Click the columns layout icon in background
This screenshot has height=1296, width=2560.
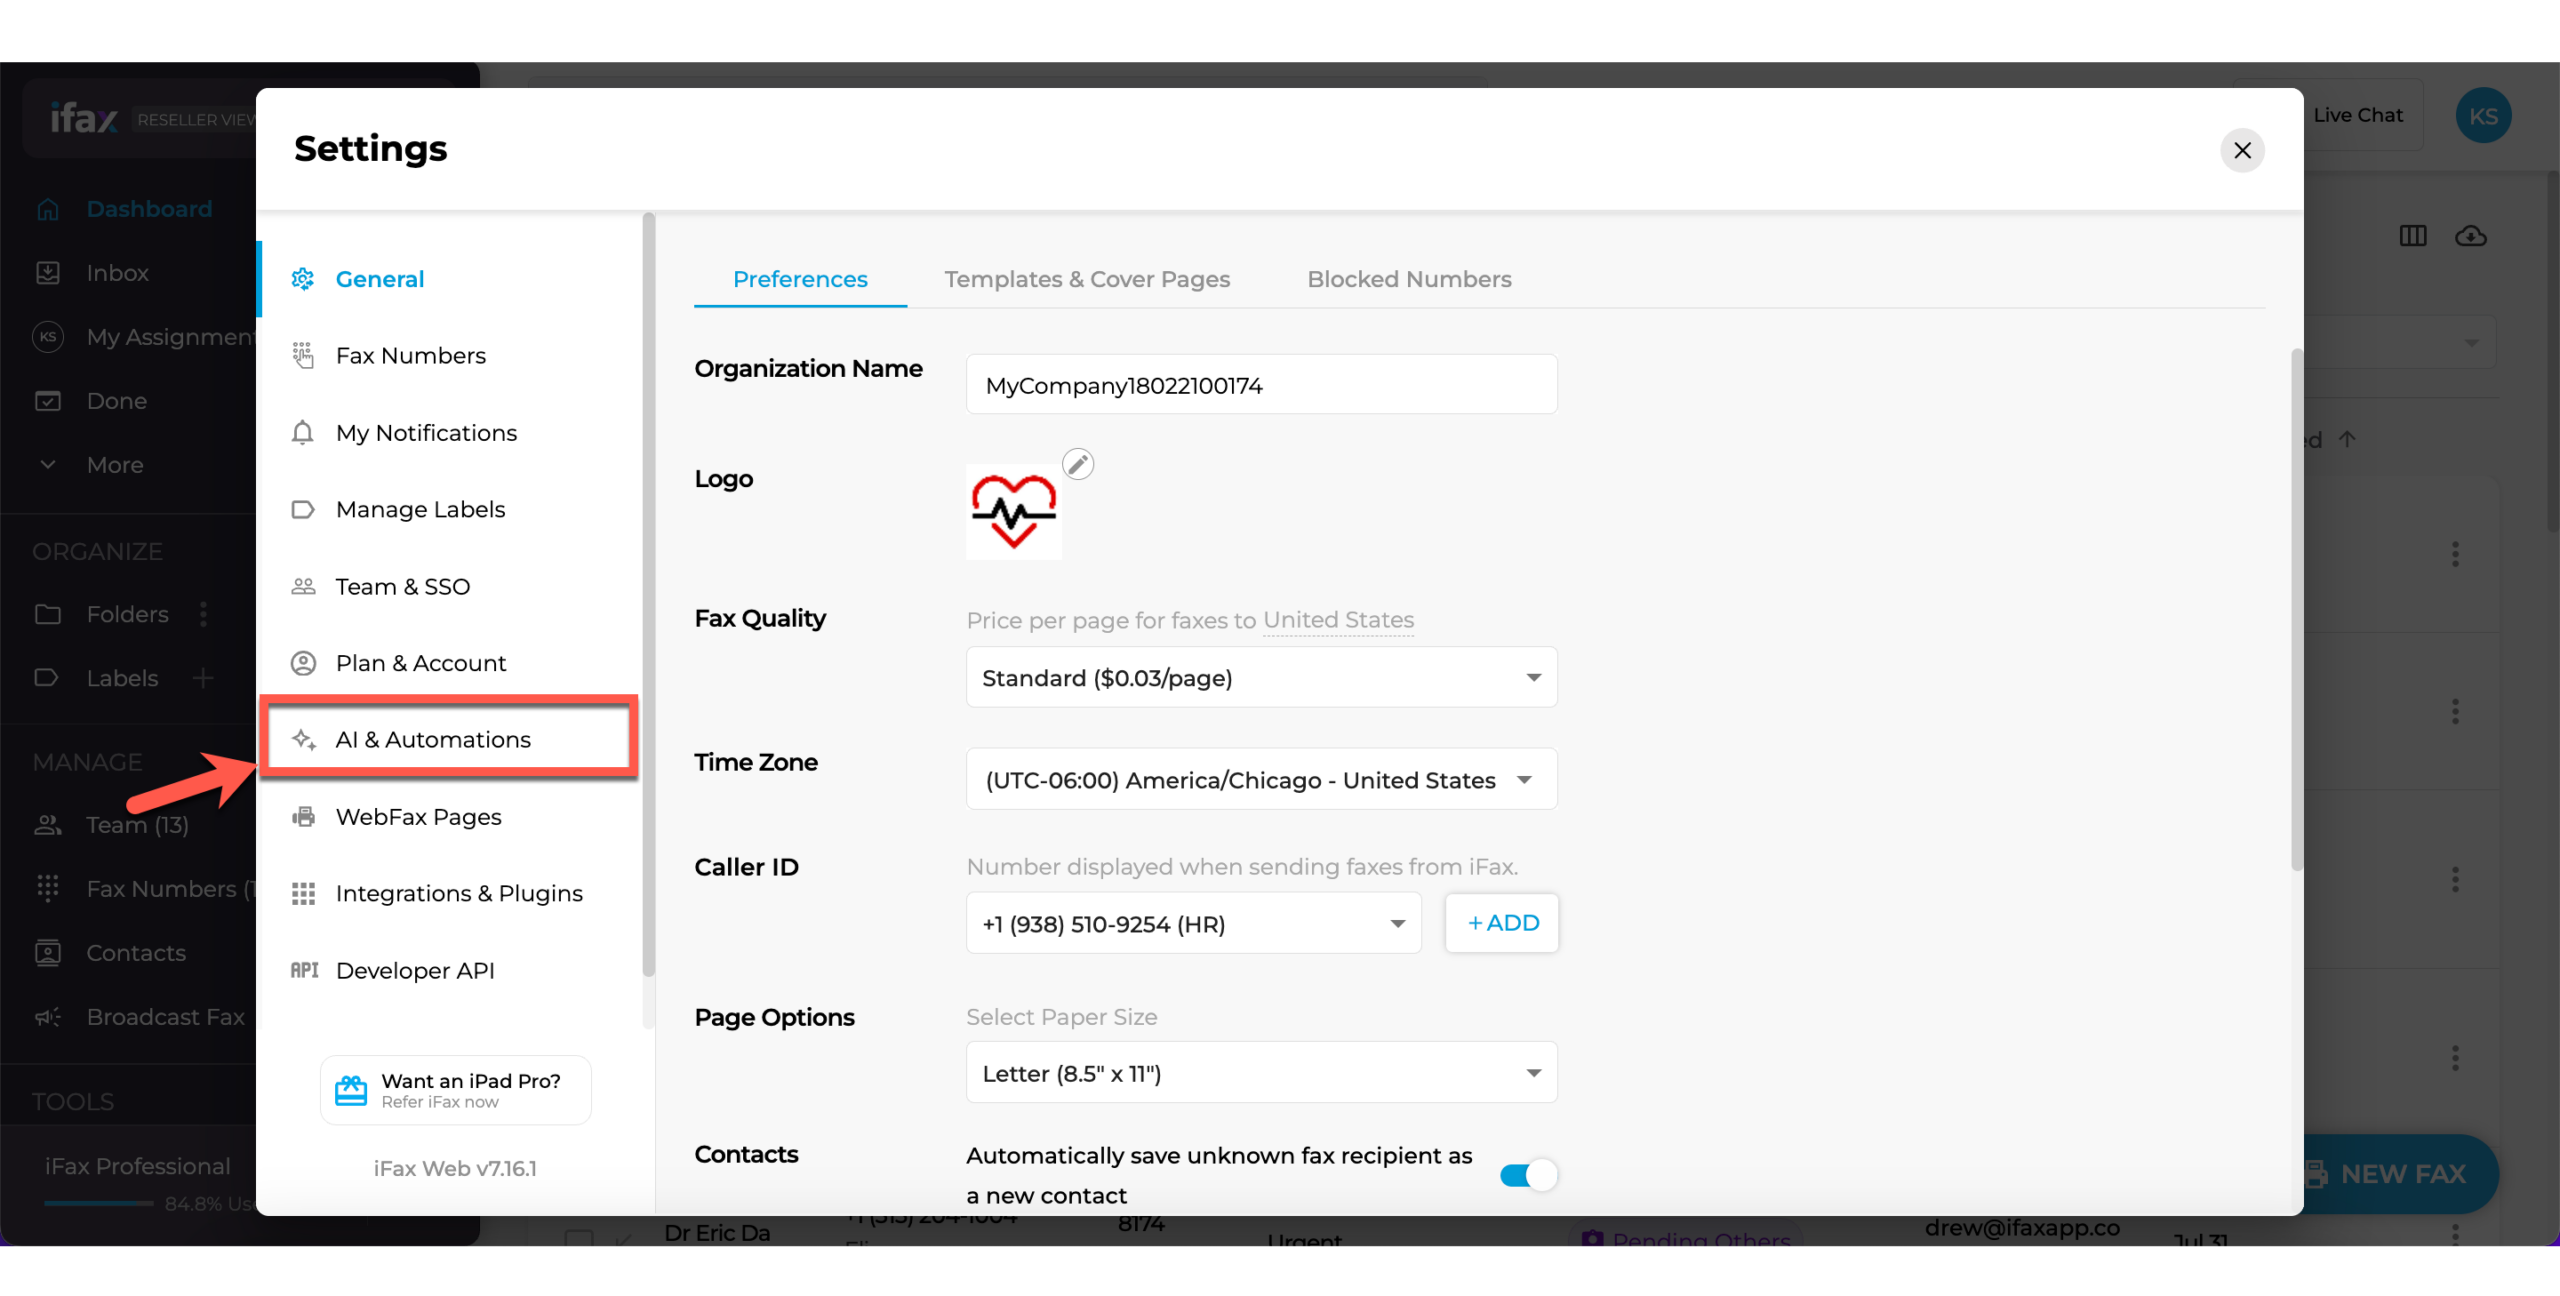coord(2413,236)
